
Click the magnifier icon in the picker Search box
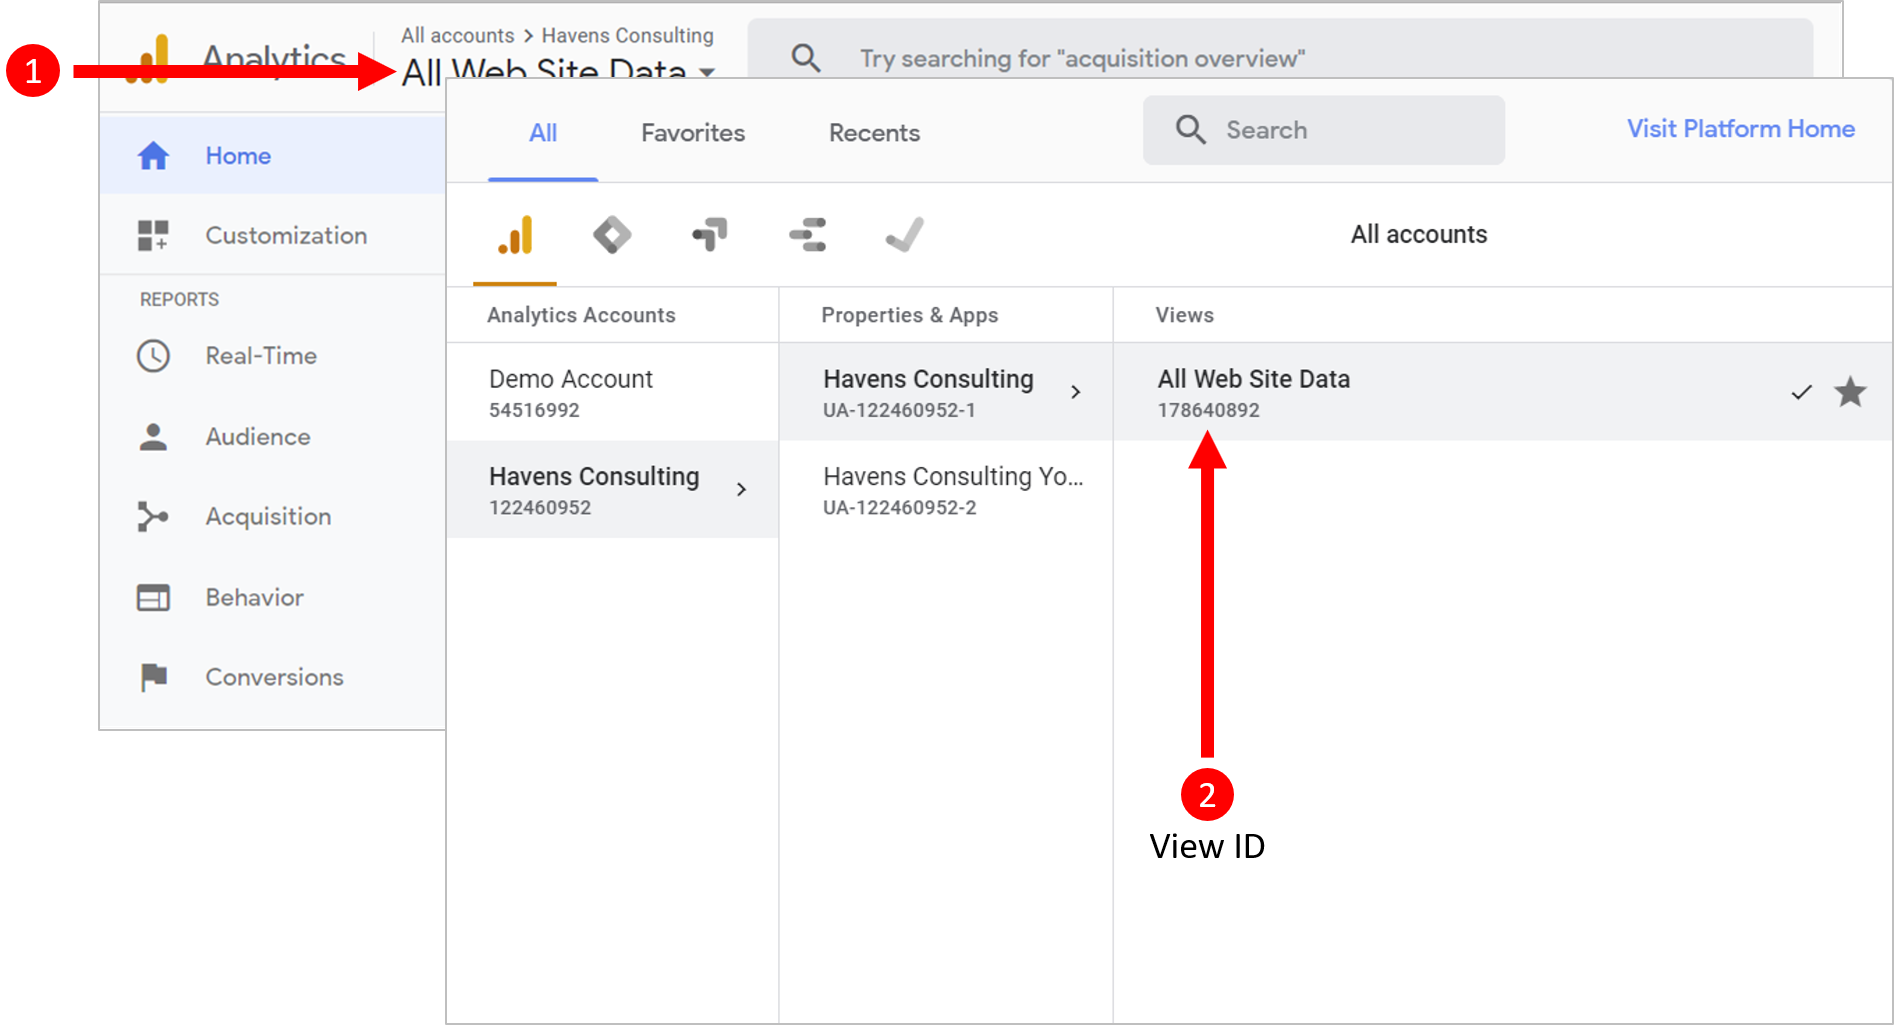(1190, 130)
